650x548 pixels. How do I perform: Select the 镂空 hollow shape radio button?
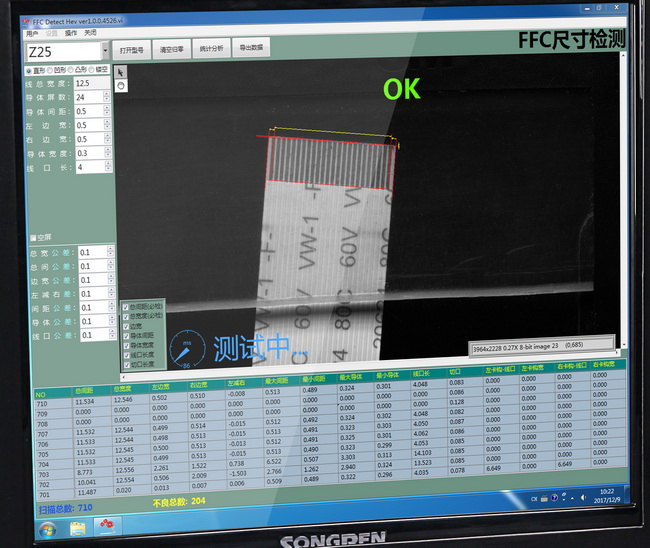point(91,70)
